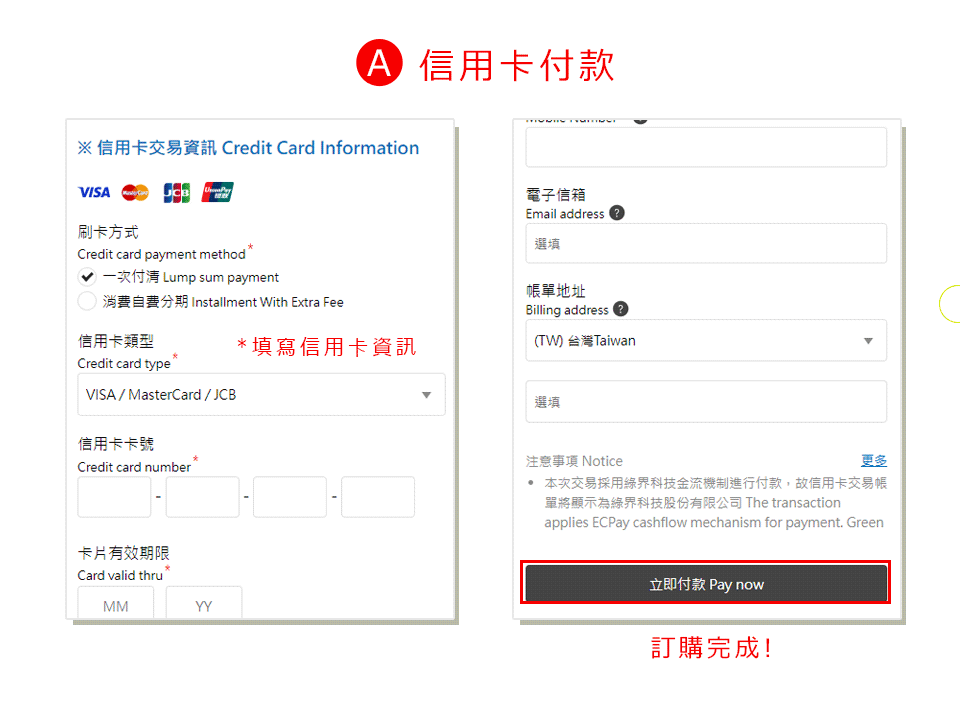
Task: Open Billing address help question icon
Action: click(x=620, y=309)
